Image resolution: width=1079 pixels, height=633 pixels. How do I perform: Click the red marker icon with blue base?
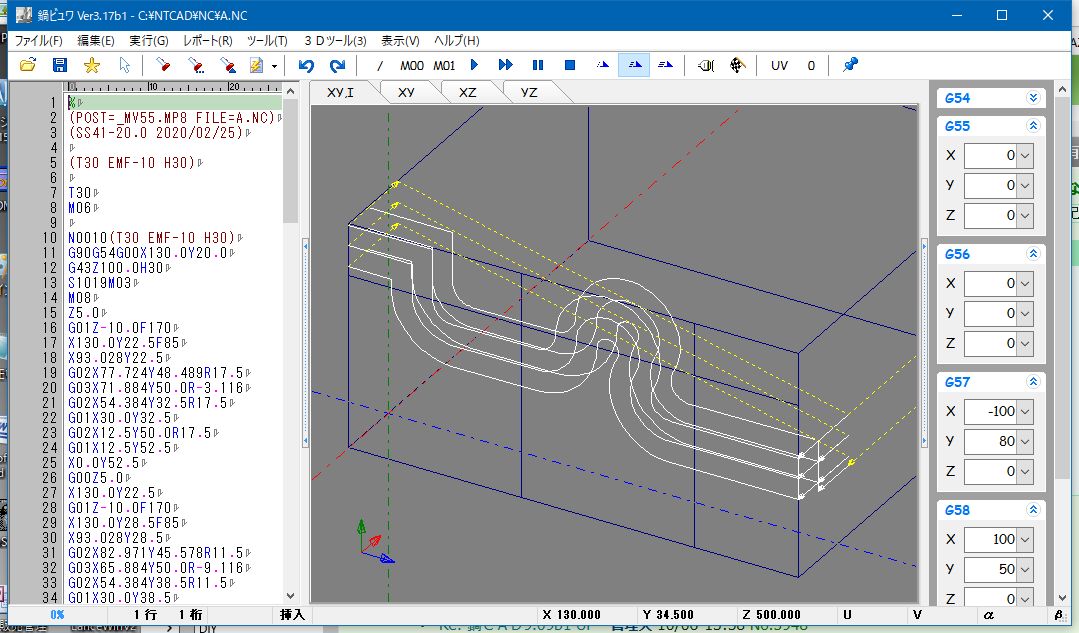(x=228, y=65)
